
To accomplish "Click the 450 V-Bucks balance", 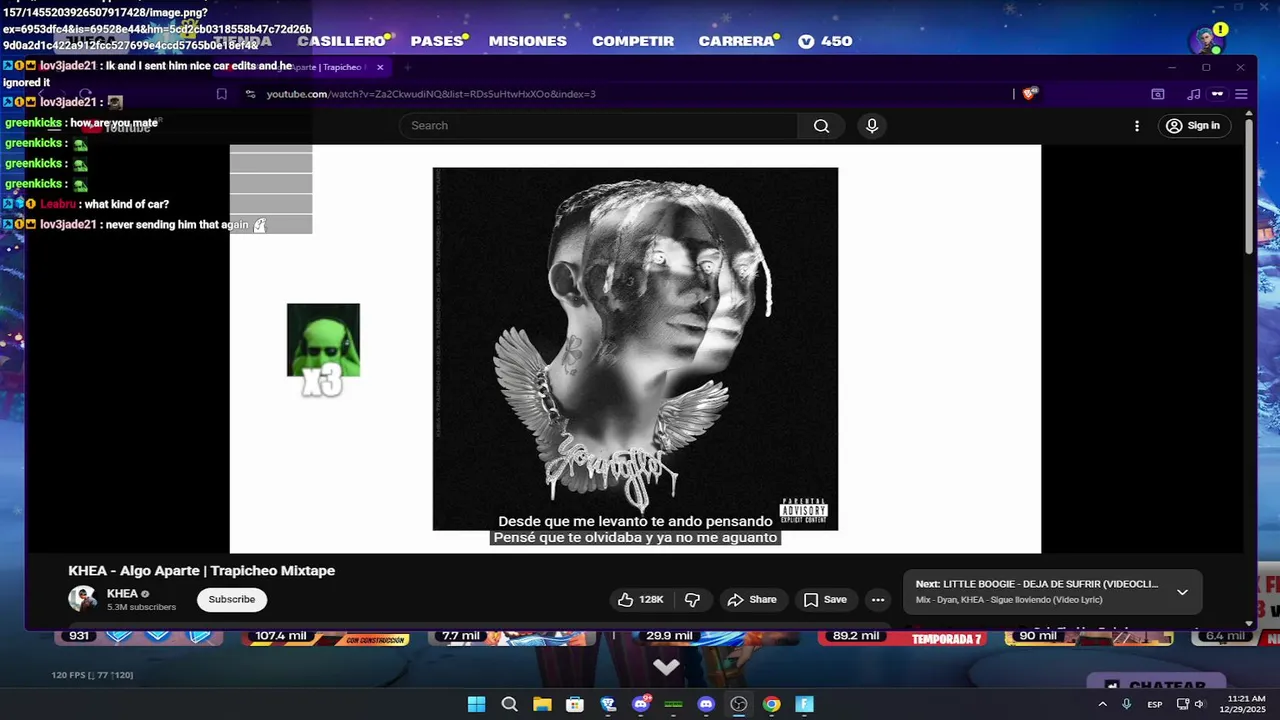I will tap(825, 41).
